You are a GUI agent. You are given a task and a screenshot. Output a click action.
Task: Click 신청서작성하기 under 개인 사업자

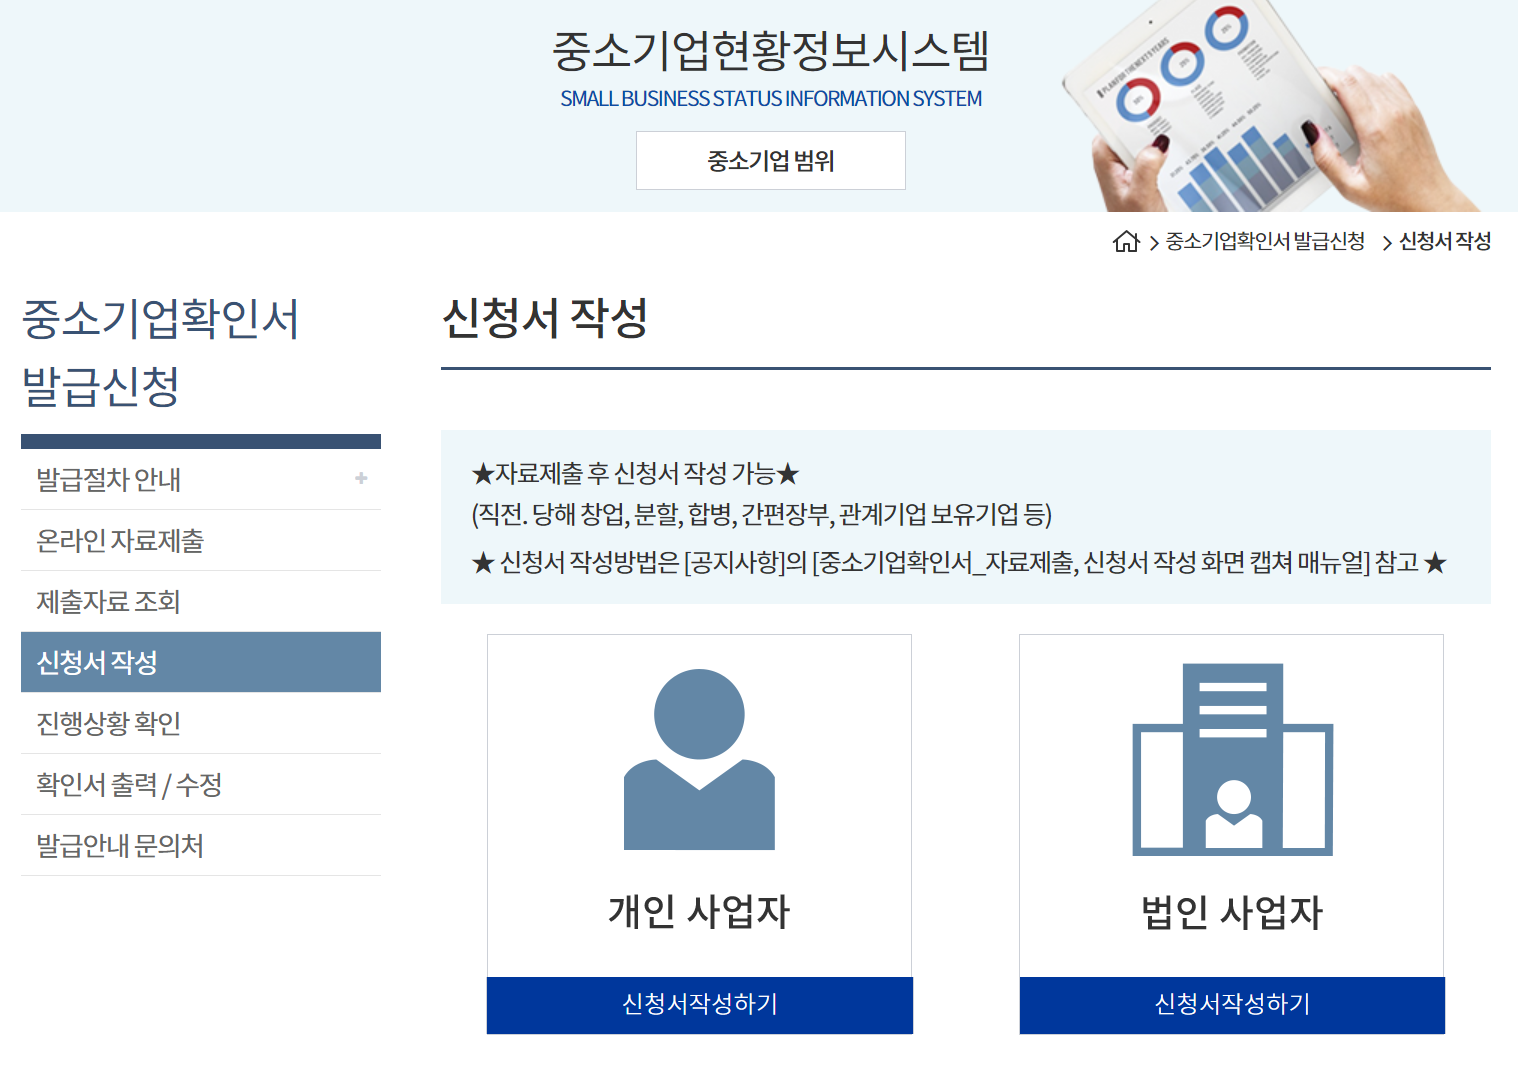(700, 1005)
